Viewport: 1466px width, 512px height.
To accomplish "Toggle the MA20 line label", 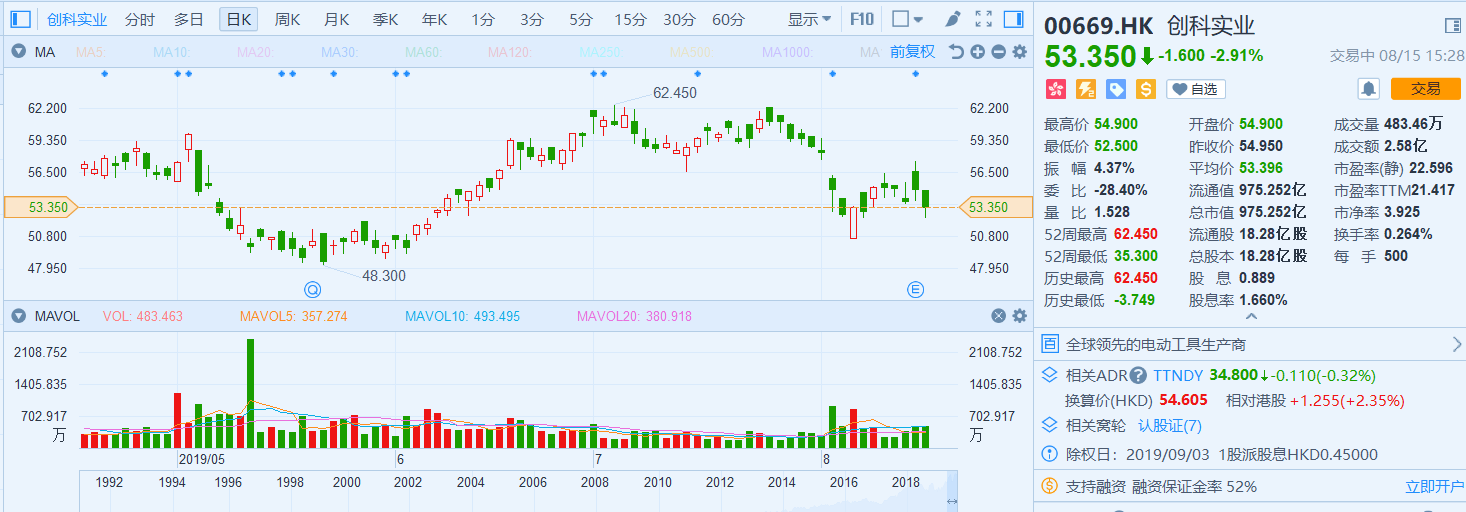I will (x=256, y=52).
